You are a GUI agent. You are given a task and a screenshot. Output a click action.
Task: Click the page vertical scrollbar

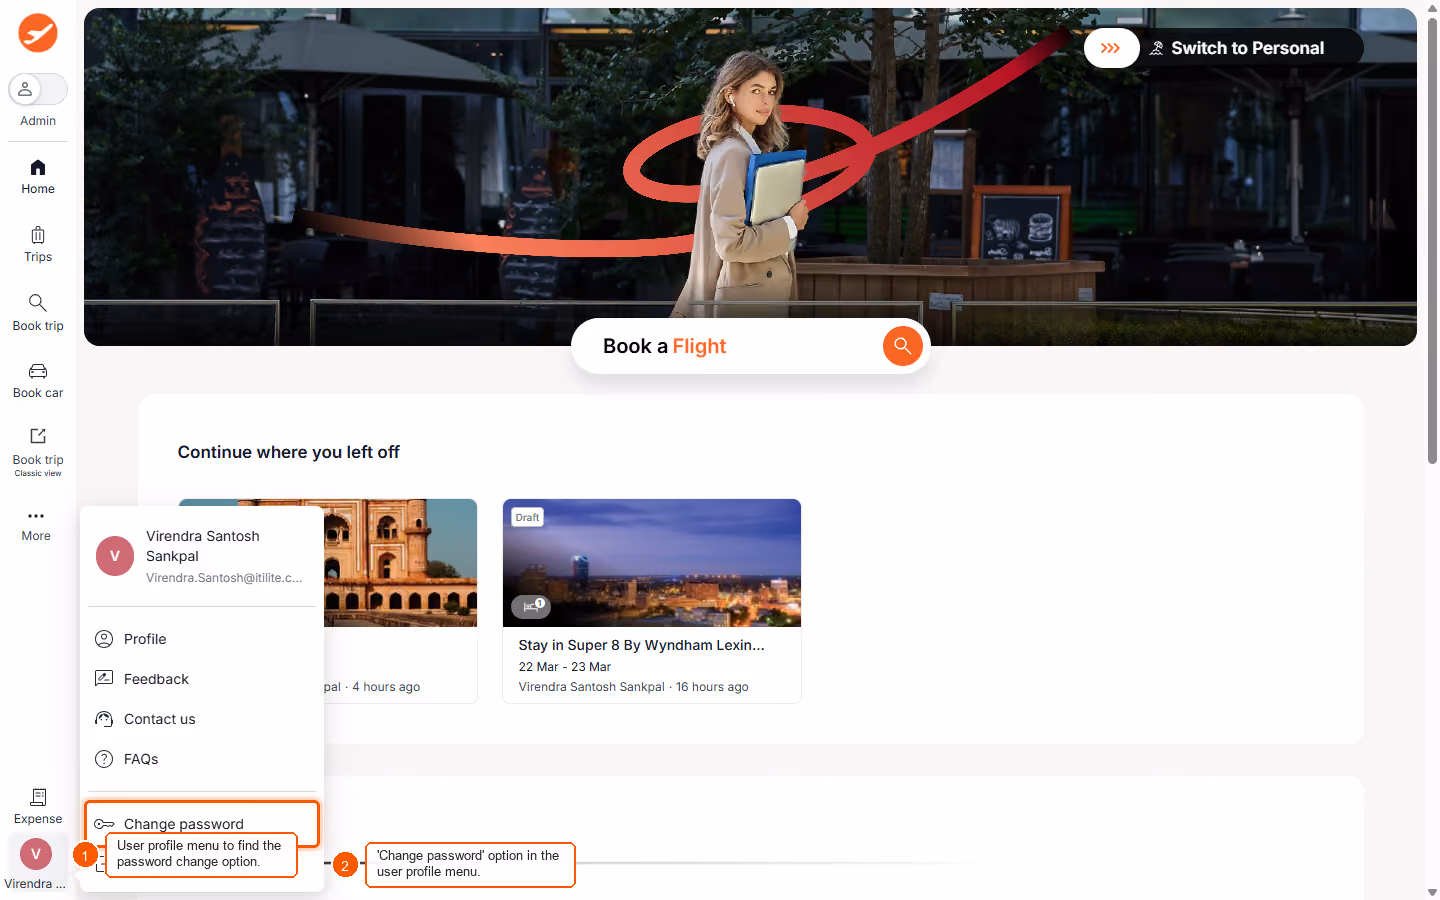(1432, 240)
